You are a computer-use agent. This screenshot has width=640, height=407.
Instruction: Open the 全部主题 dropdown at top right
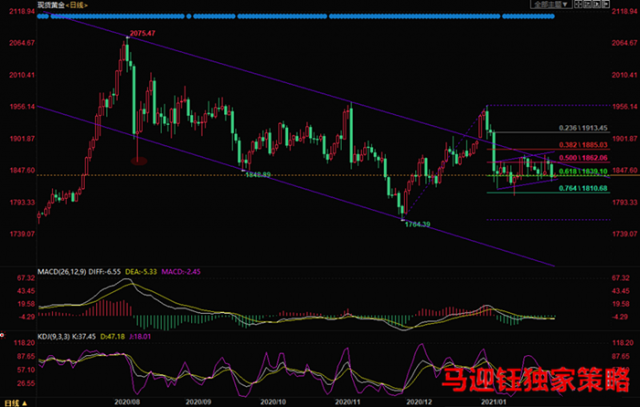tap(551, 4)
